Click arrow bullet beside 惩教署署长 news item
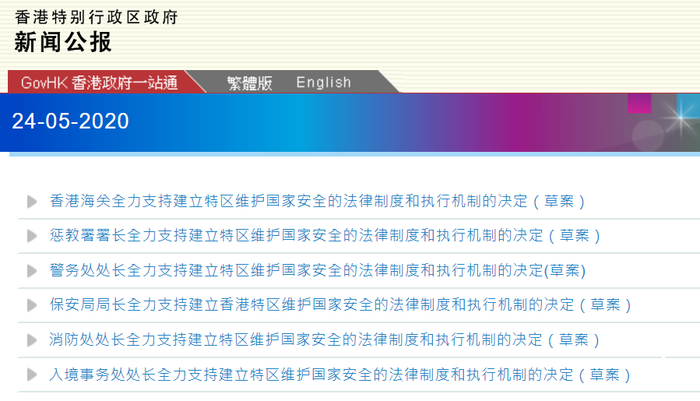The image size is (700, 401). [32, 236]
